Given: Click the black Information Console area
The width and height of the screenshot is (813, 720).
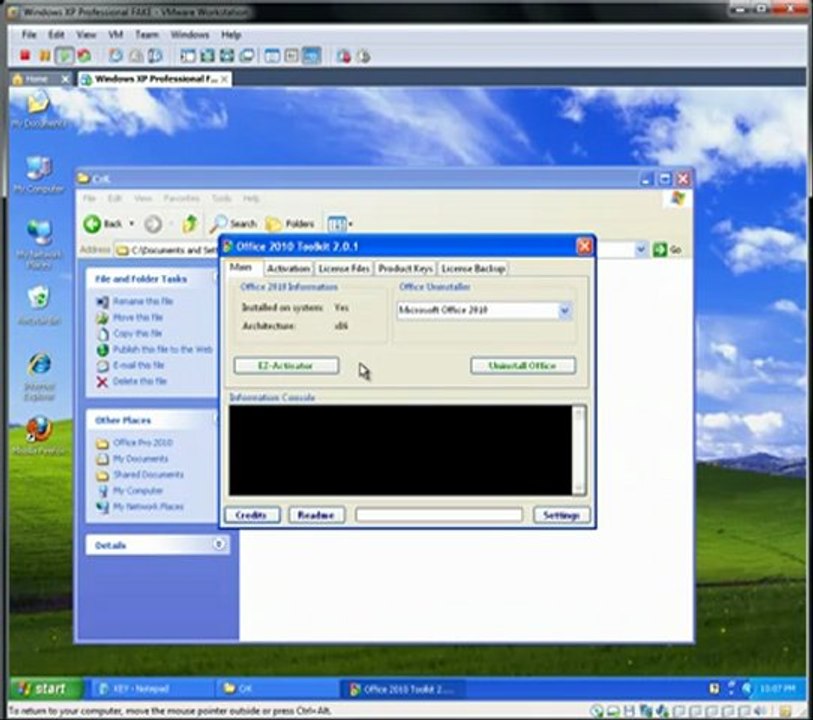Looking at the screenshot, I should [x=400, y=450].
